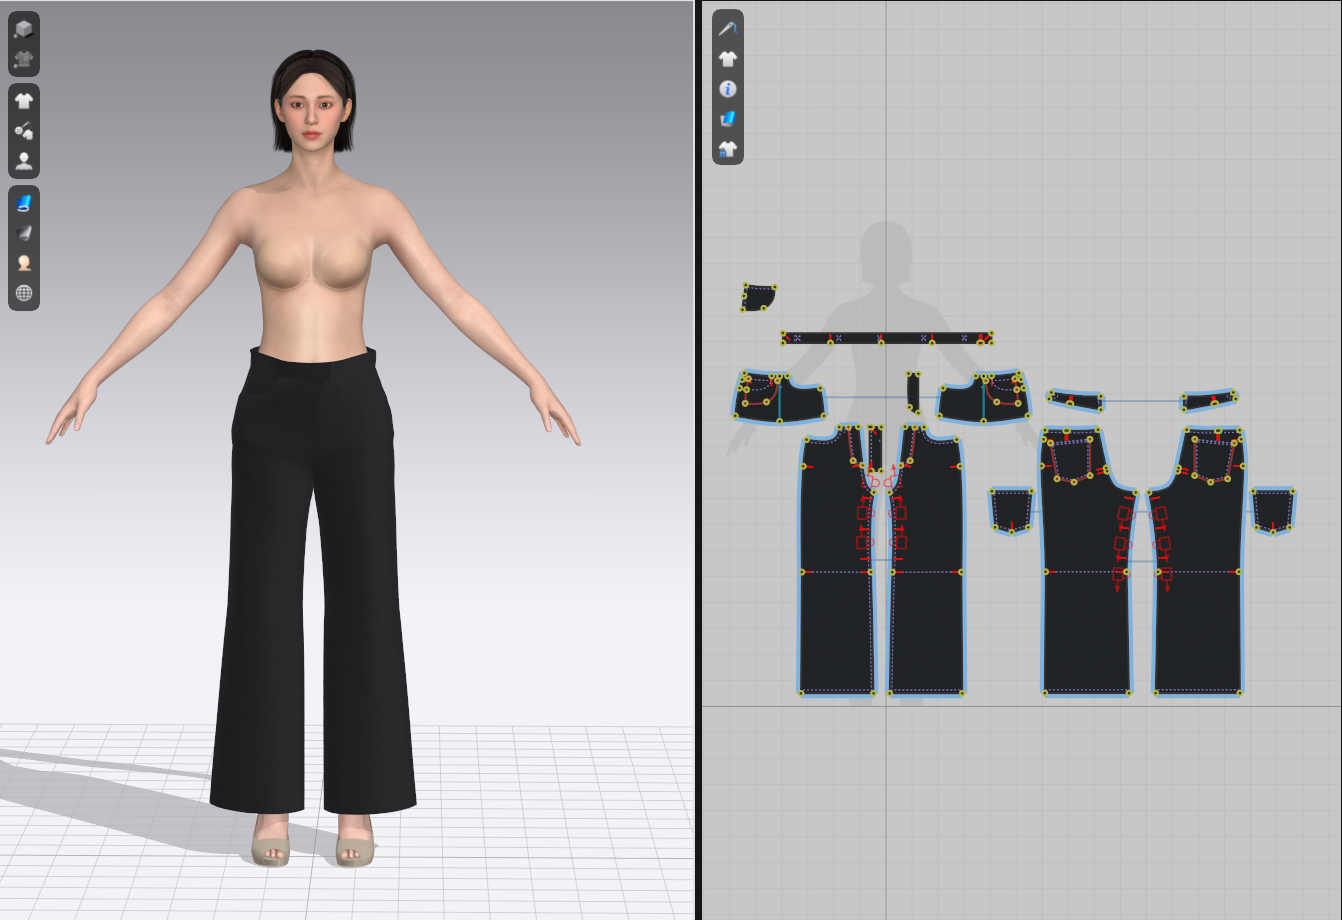
Task: Open the button and trim display icon
Action: pyautogui.click(x=24, y=131)
